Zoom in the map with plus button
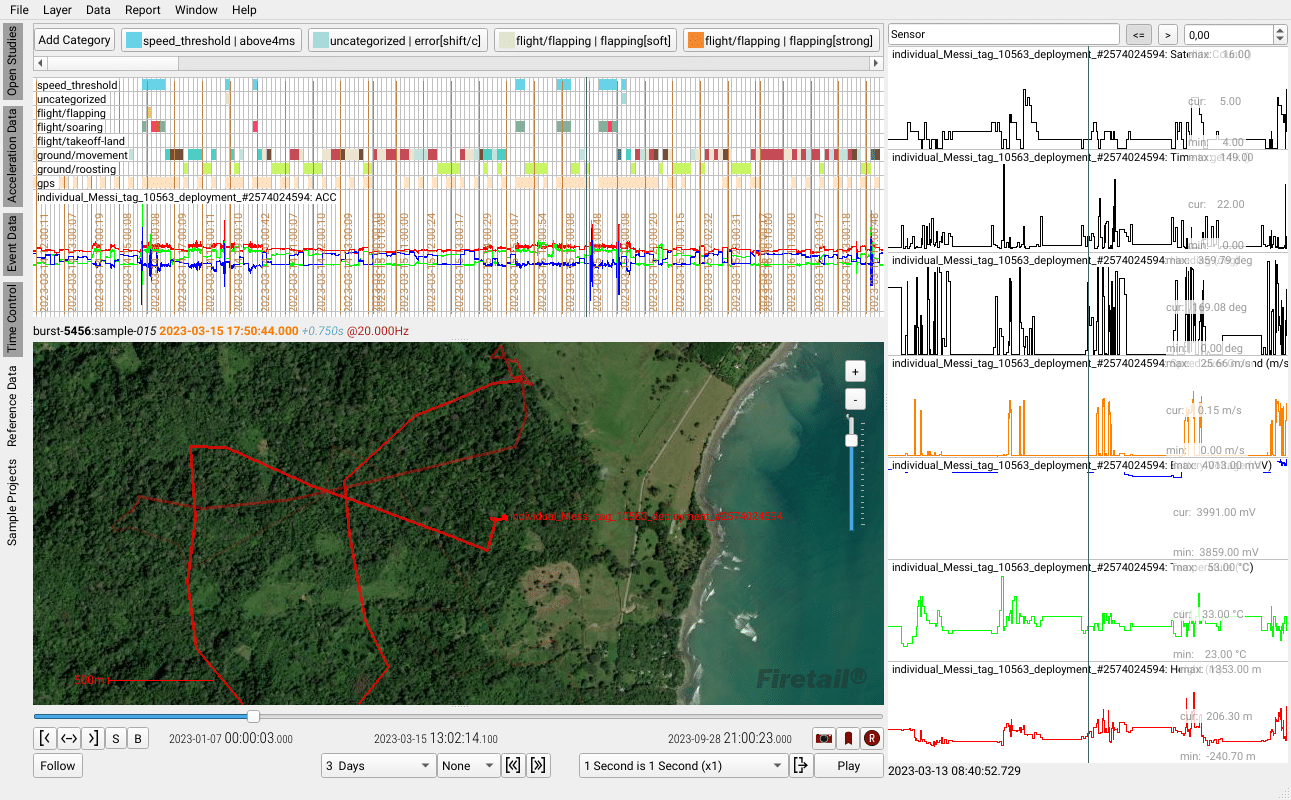 [x=854, y=371]
